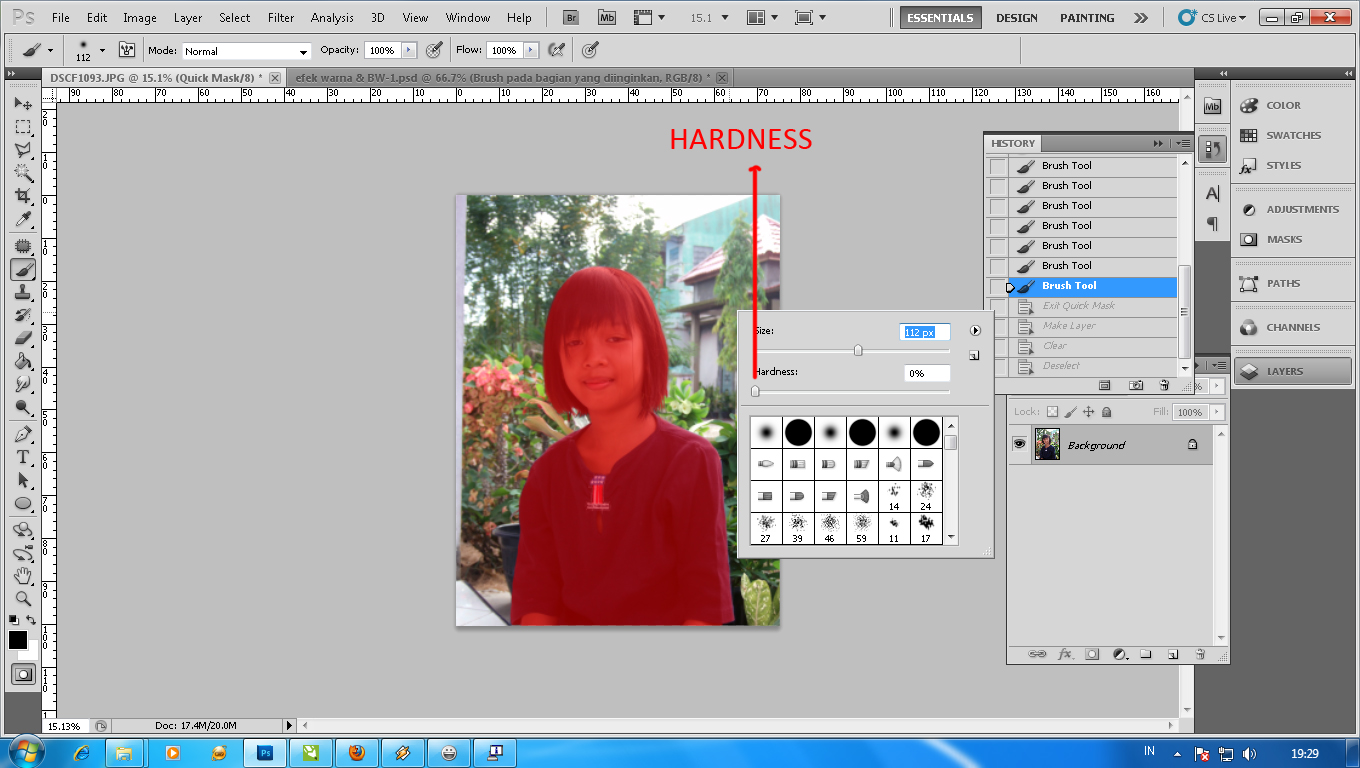
Task: Open the CHANNELS panel
Action: click(1293, 327)
